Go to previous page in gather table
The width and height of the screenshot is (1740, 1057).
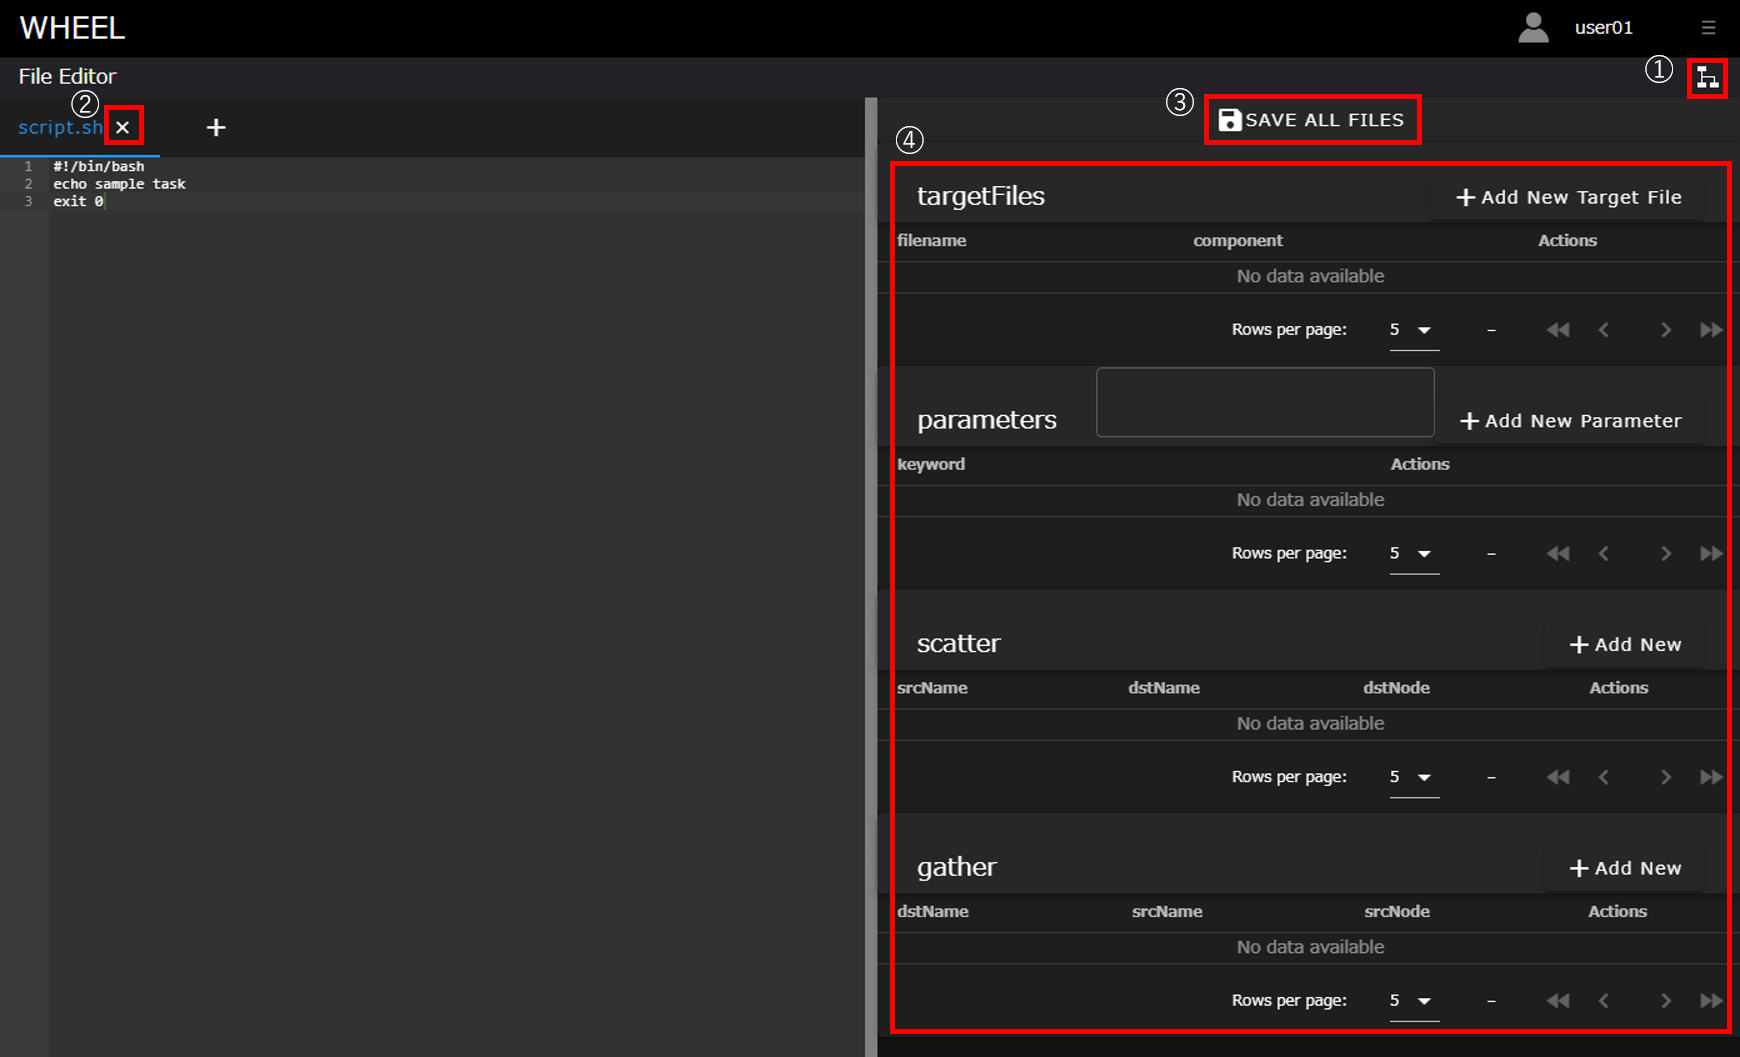(x=1604, y=1001)
